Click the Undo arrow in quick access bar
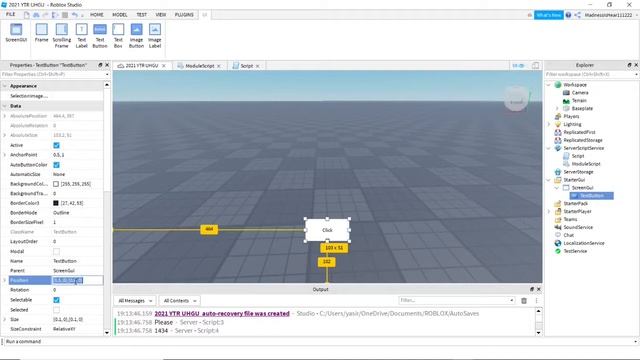Viewport: 640px width, 360px height. [74, 15]
